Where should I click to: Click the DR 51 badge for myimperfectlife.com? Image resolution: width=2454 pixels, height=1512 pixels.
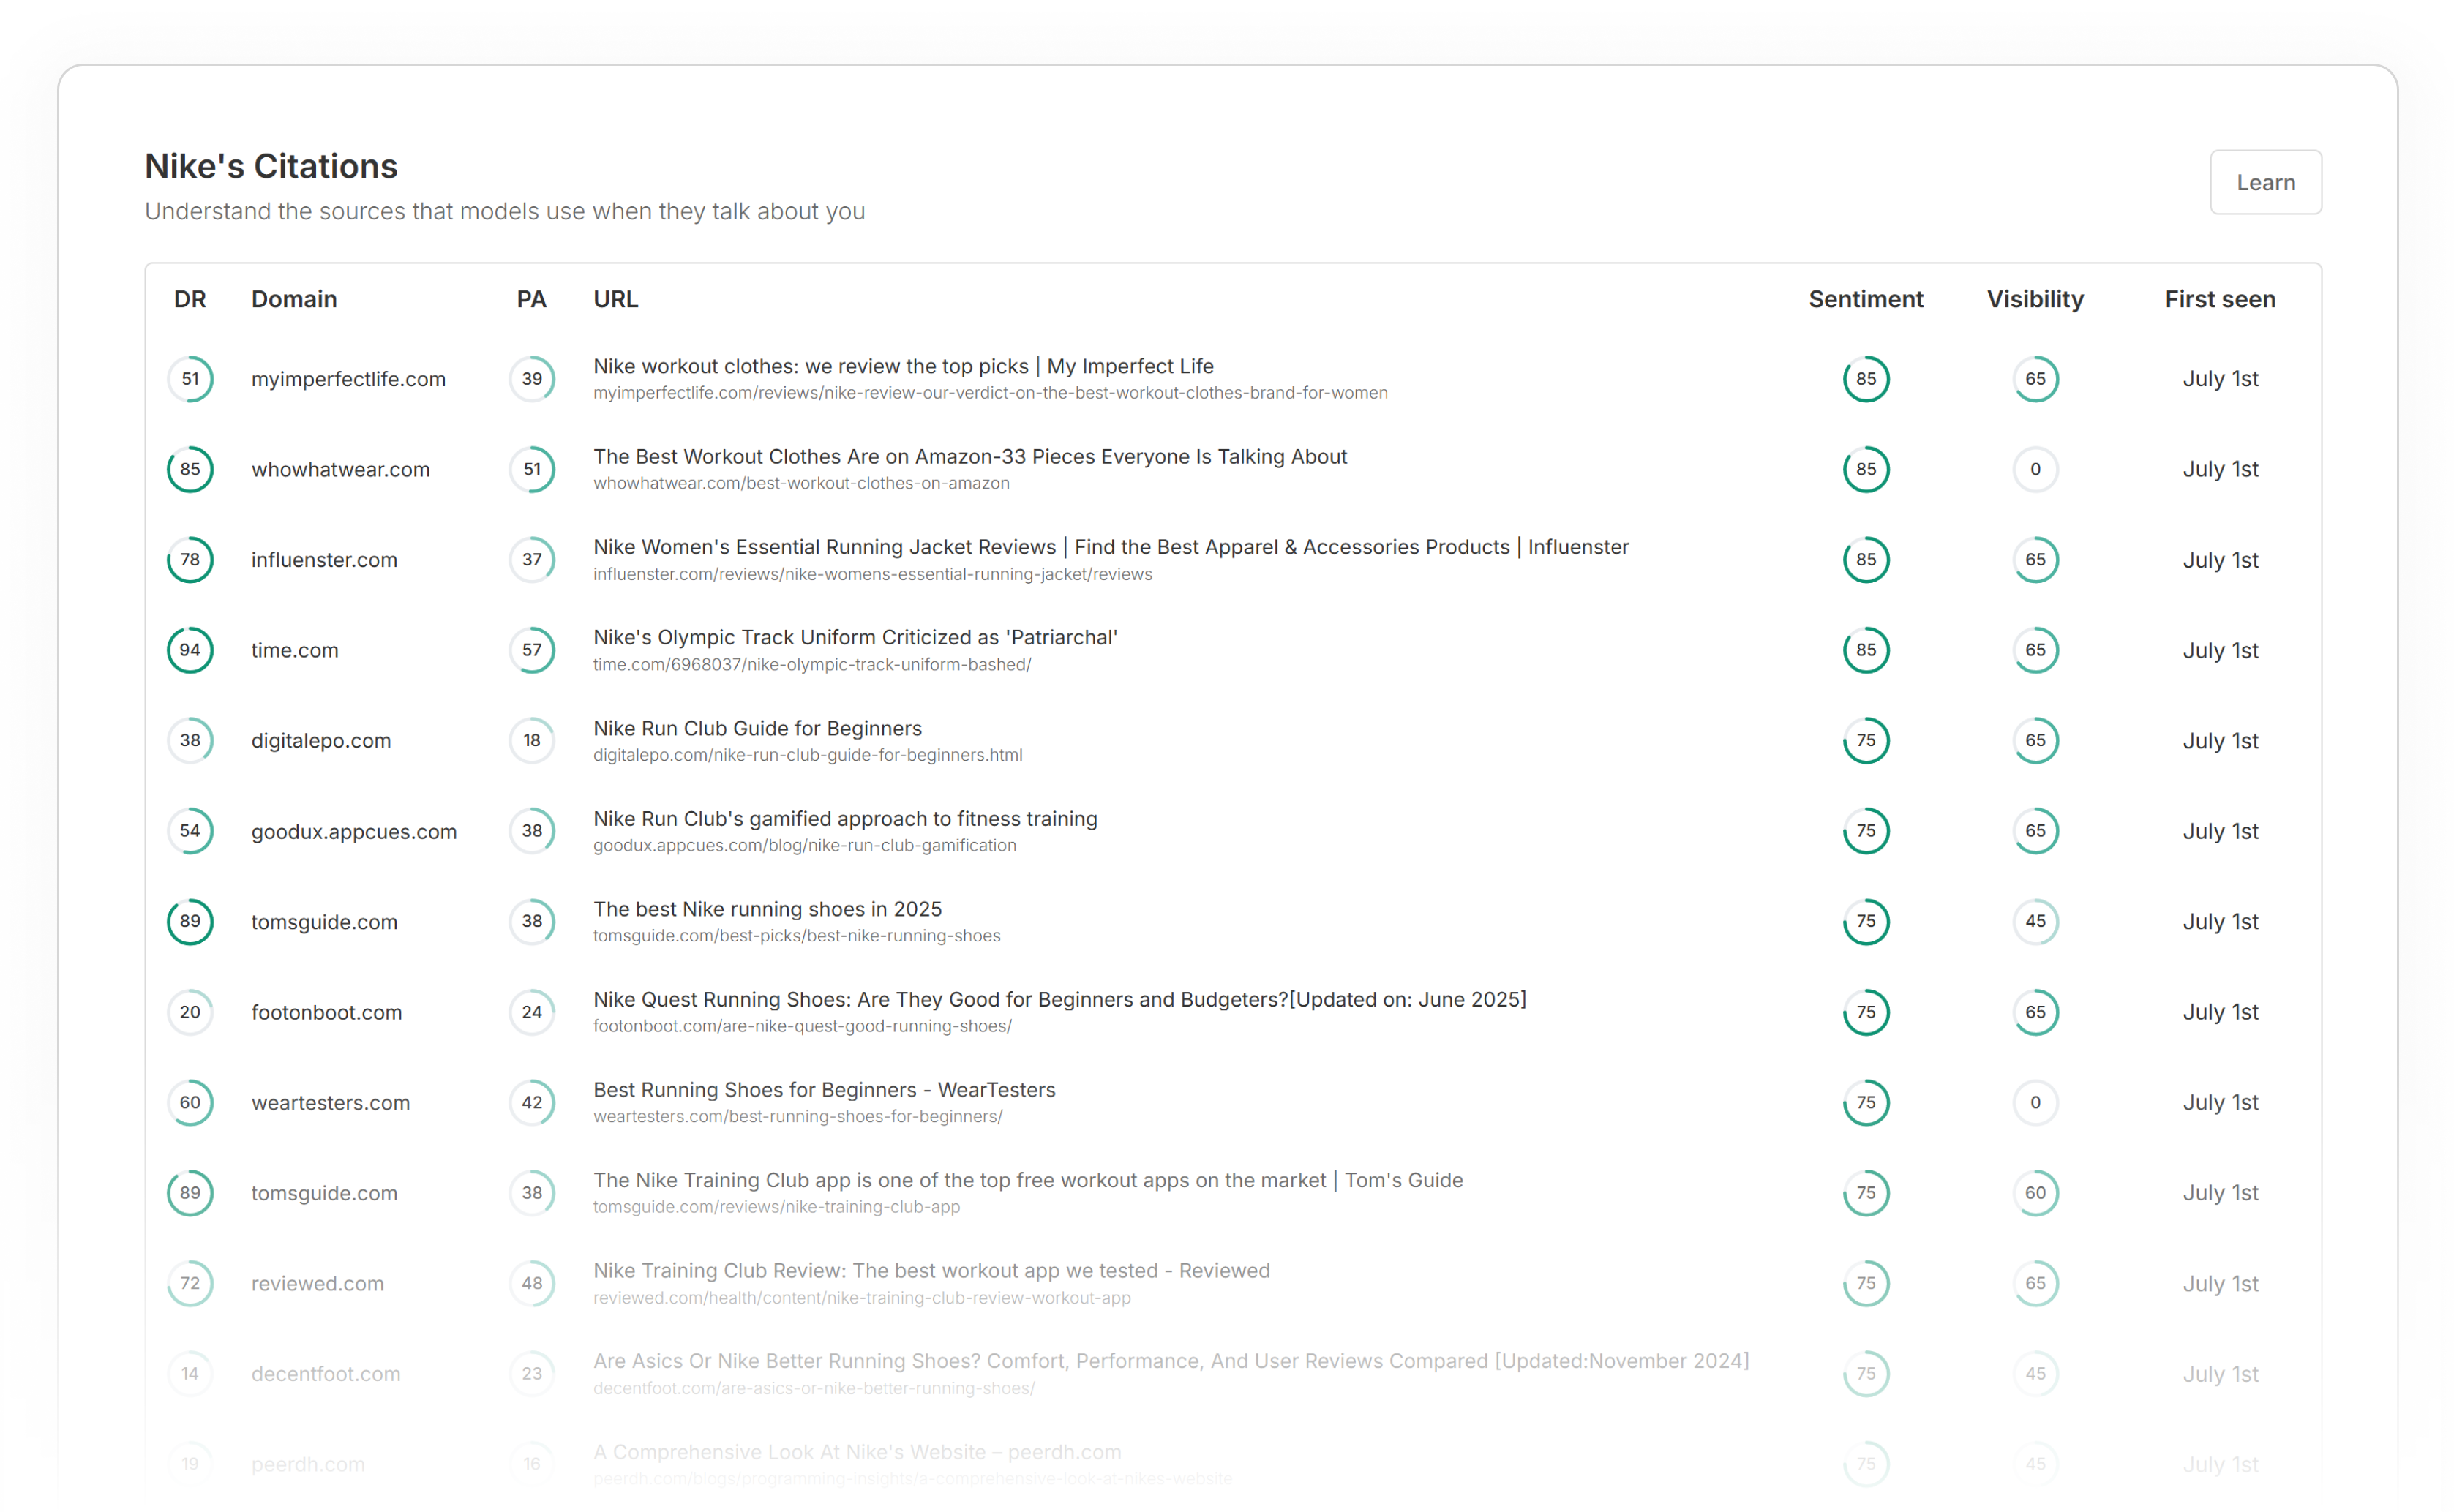(x=190, y=379)
